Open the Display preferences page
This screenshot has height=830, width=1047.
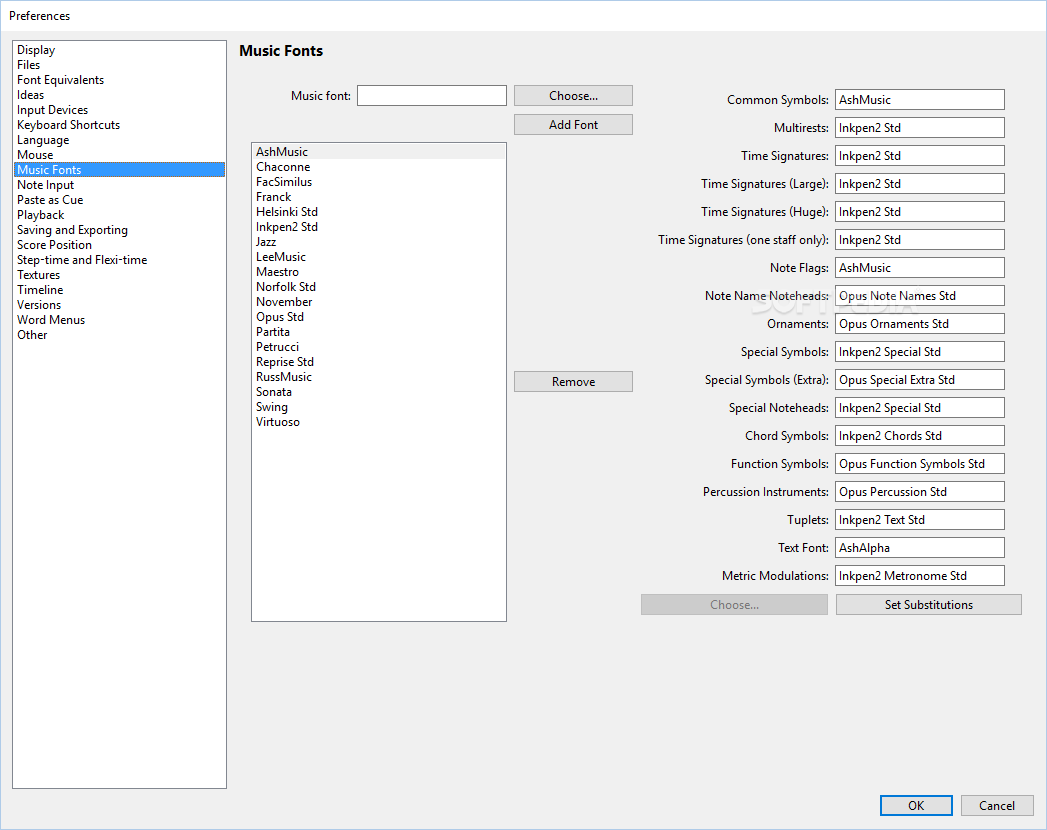pos(119,50)
